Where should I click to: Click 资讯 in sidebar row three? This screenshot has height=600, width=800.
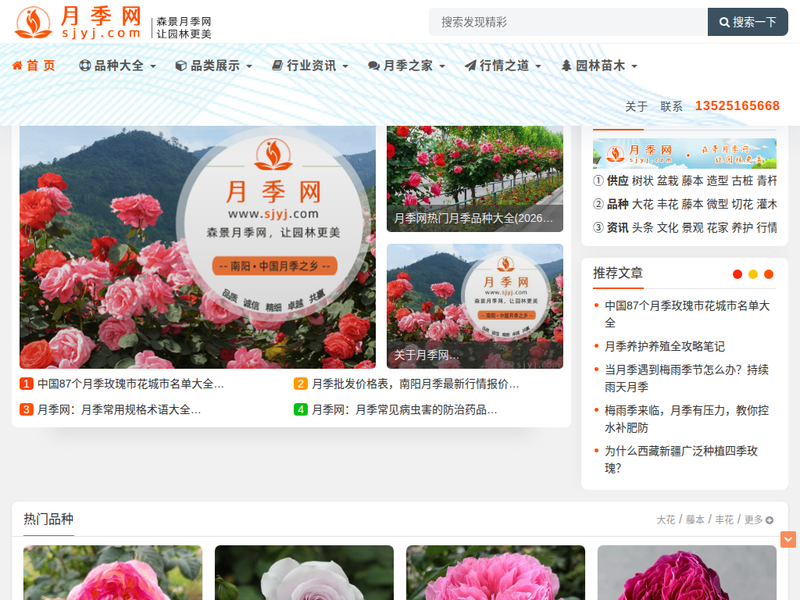tap(617, 228)
